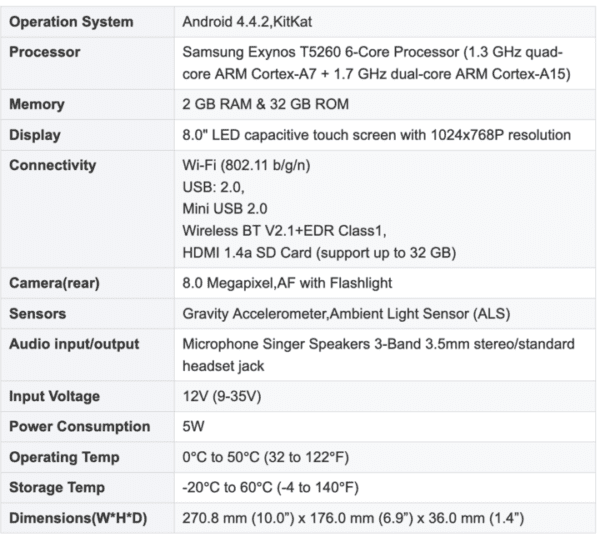This screenshot has height=542, width=600.
Task: Click the 8.0 Megapixel,AF with Flashlight text
Action: (x=287, y=283)
